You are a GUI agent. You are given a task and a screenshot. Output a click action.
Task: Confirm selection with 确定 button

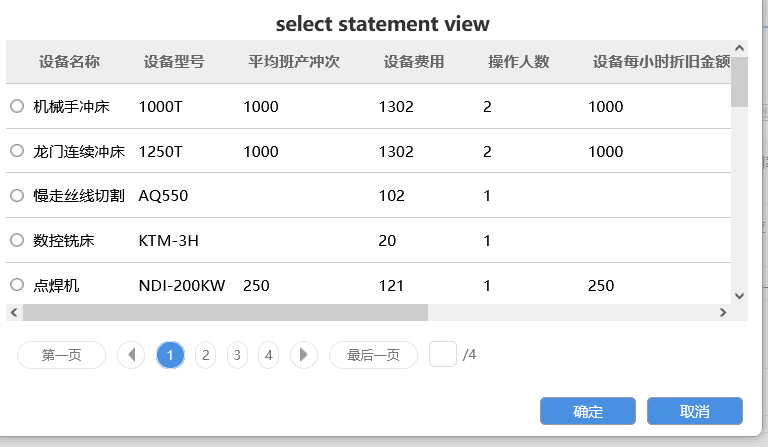[x=588, y=411]
